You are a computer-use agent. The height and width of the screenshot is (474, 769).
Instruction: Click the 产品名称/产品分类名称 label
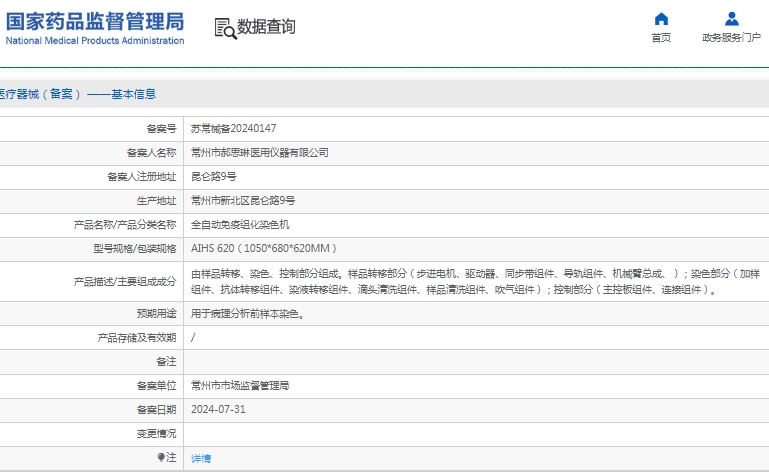(x=125, y=225)
